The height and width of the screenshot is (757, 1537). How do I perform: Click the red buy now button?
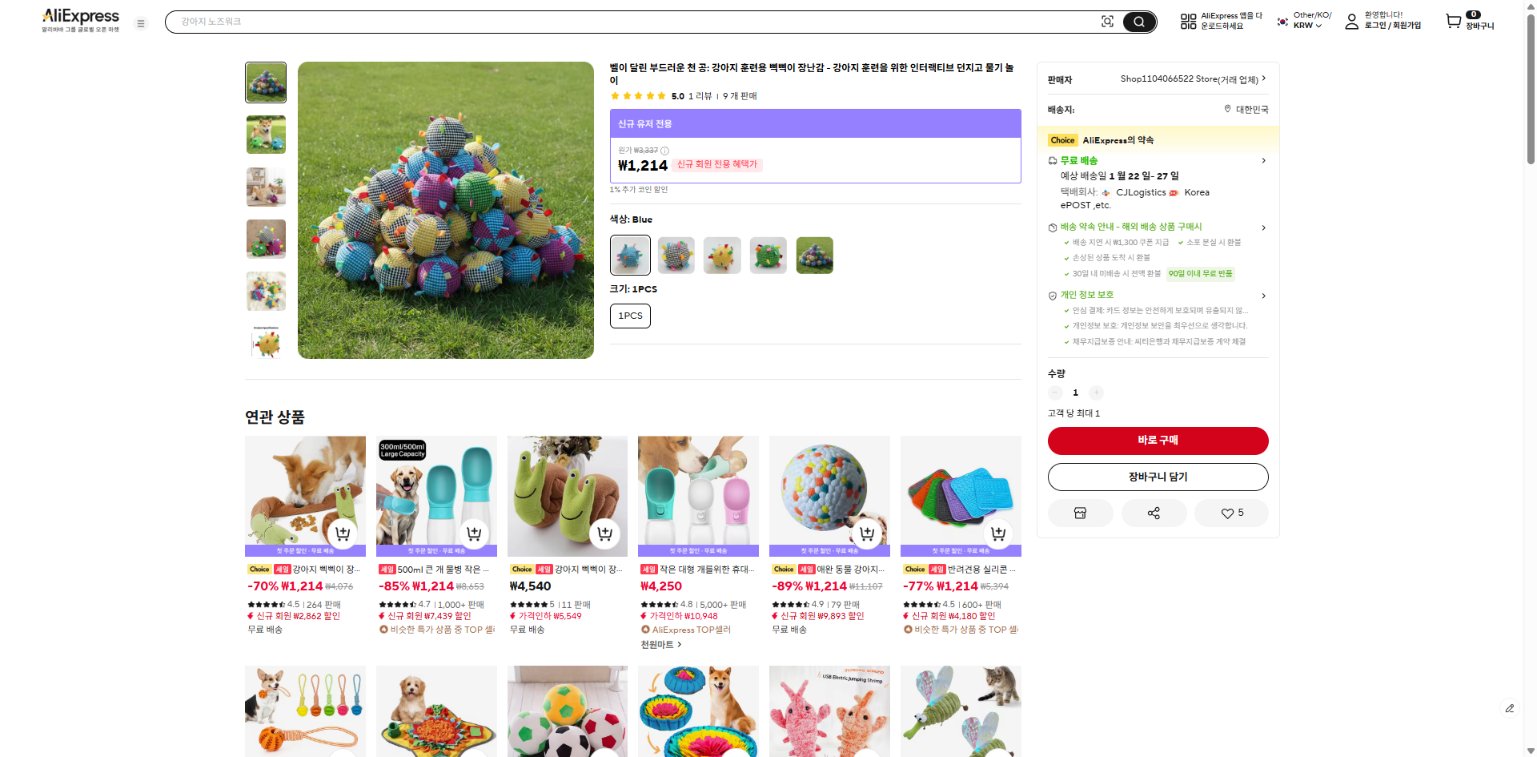(1158, 441)
